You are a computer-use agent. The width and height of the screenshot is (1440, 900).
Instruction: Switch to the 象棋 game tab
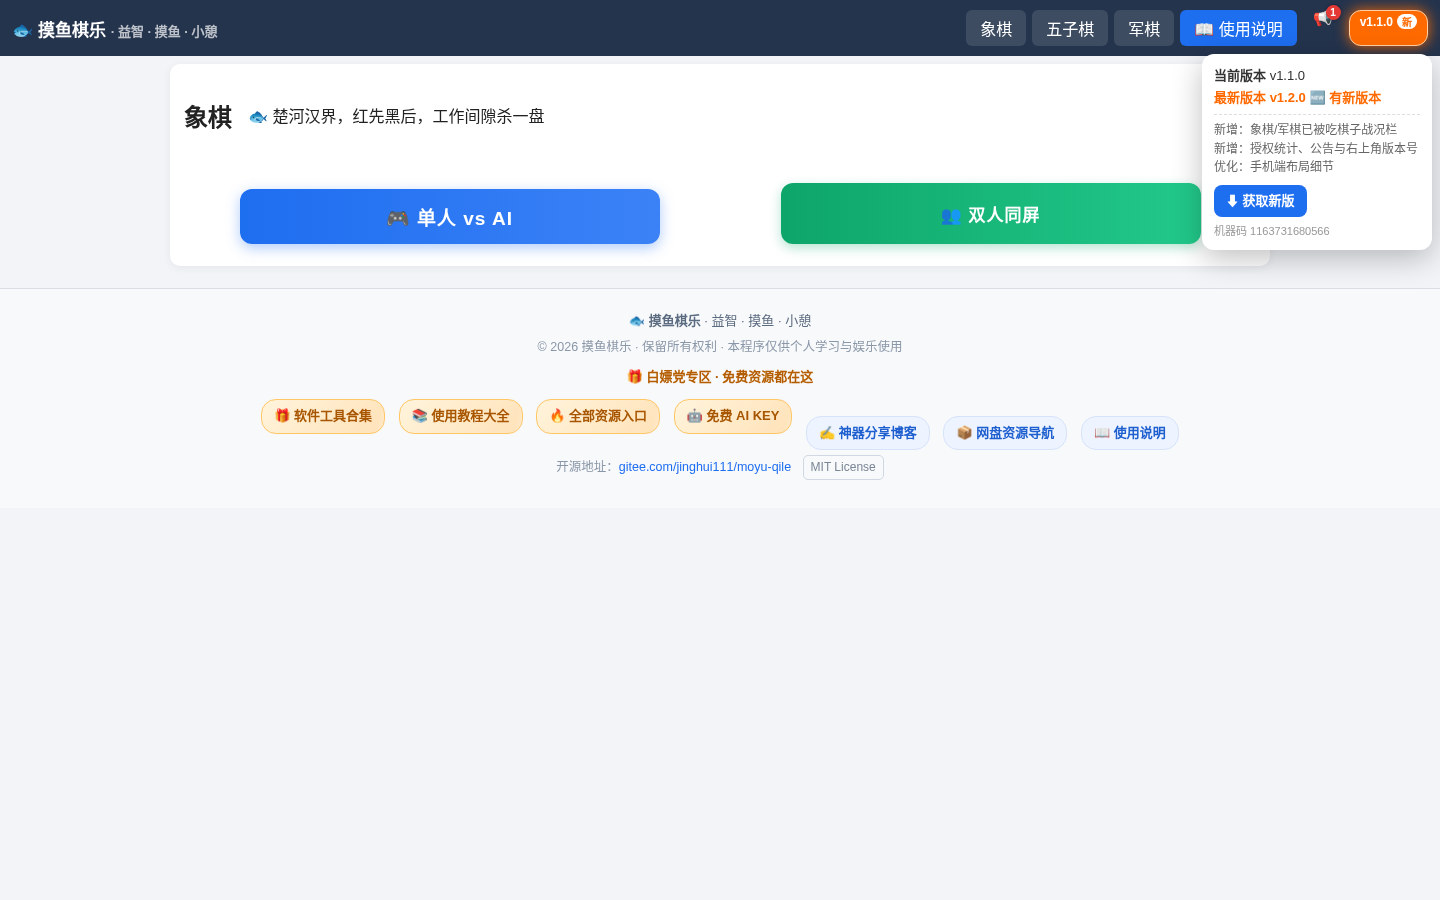coord(996,28)
